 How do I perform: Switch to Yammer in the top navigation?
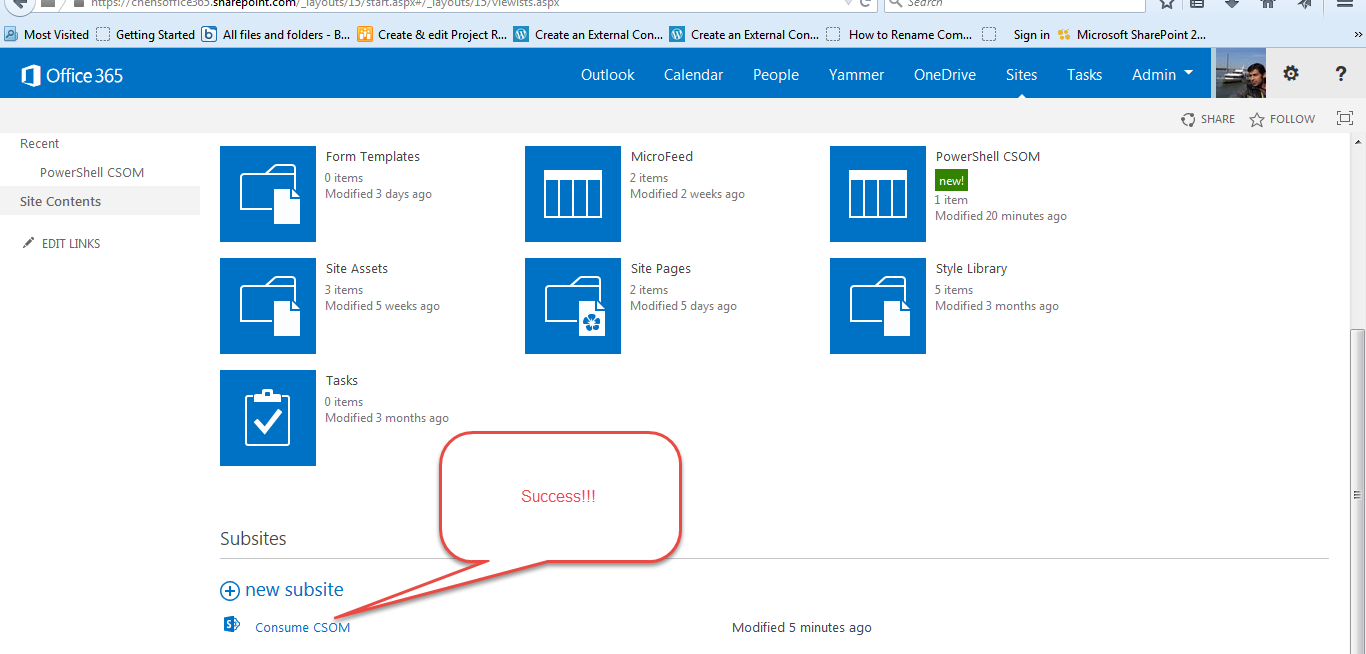click(857, 75)
